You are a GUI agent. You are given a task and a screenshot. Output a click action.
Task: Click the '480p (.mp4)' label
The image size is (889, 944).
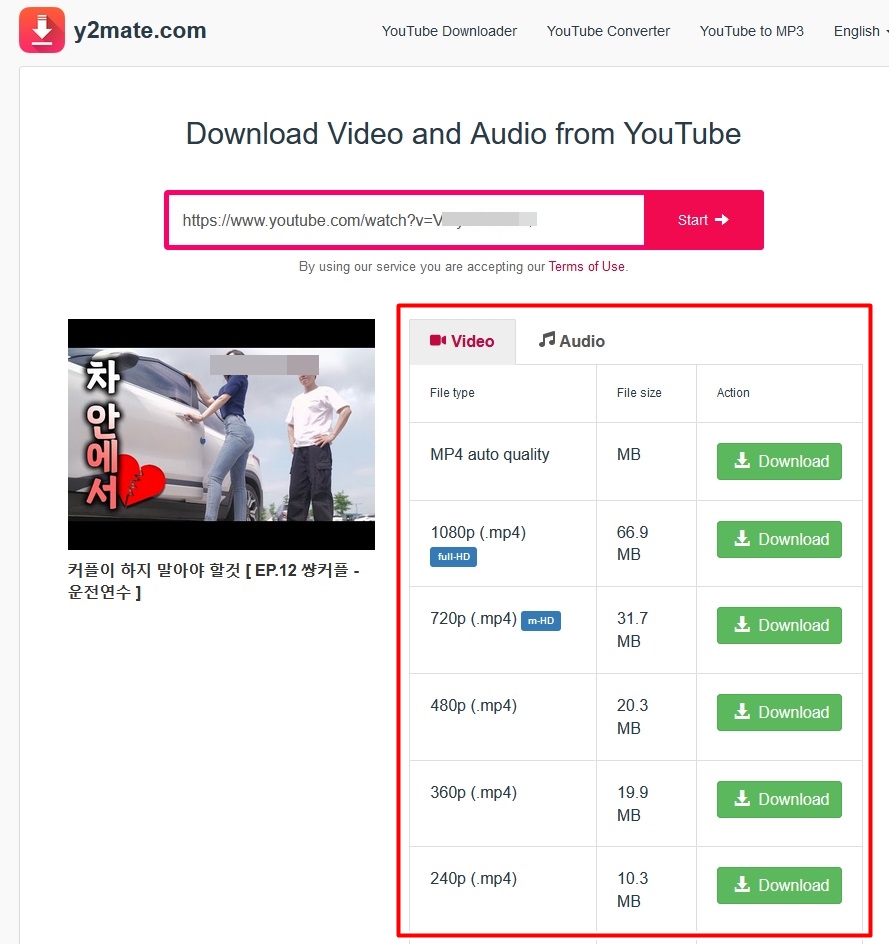(x=473, y=706)
